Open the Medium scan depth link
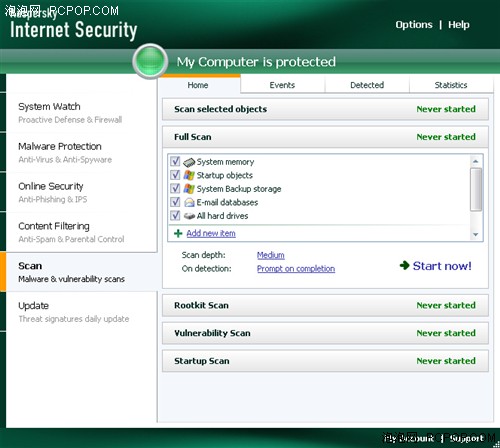Image resolution: width=500 pixels, height=448 pixels. (x=271, y=255)
